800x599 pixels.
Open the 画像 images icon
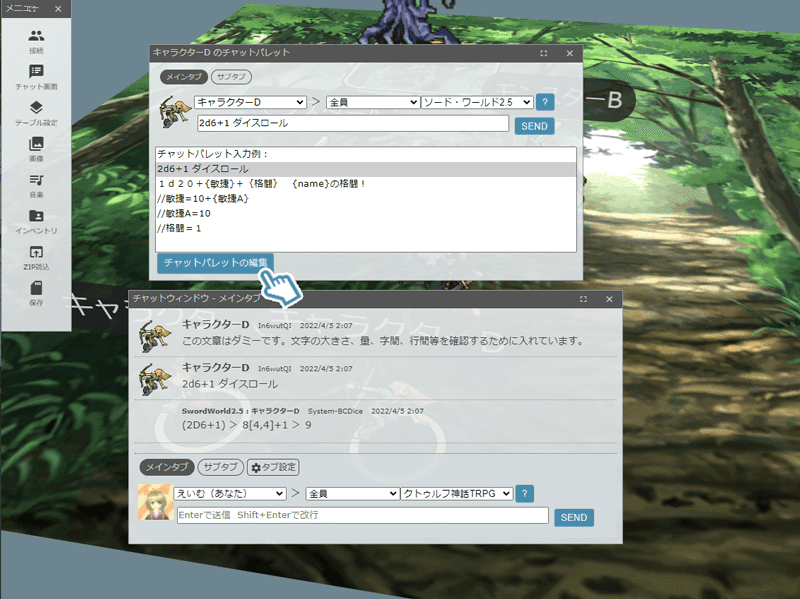pyautogui.click(x=36, y=144)
